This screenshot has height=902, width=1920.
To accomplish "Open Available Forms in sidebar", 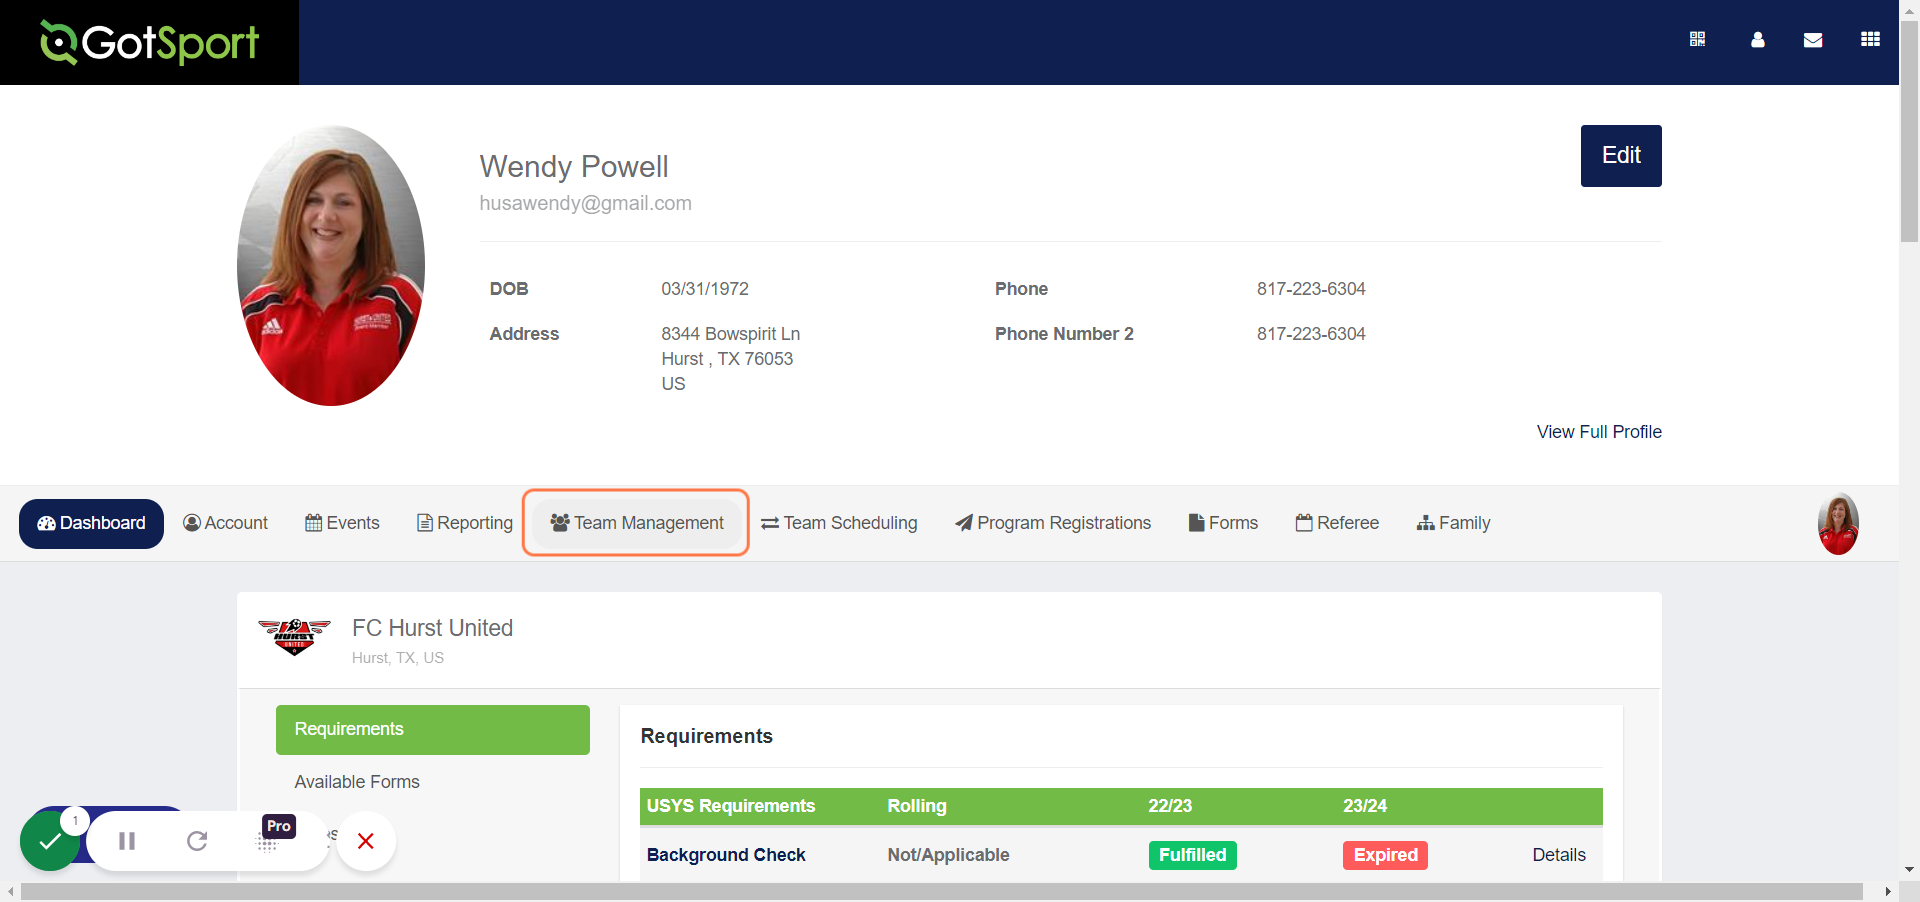I will tap(357, 782).
